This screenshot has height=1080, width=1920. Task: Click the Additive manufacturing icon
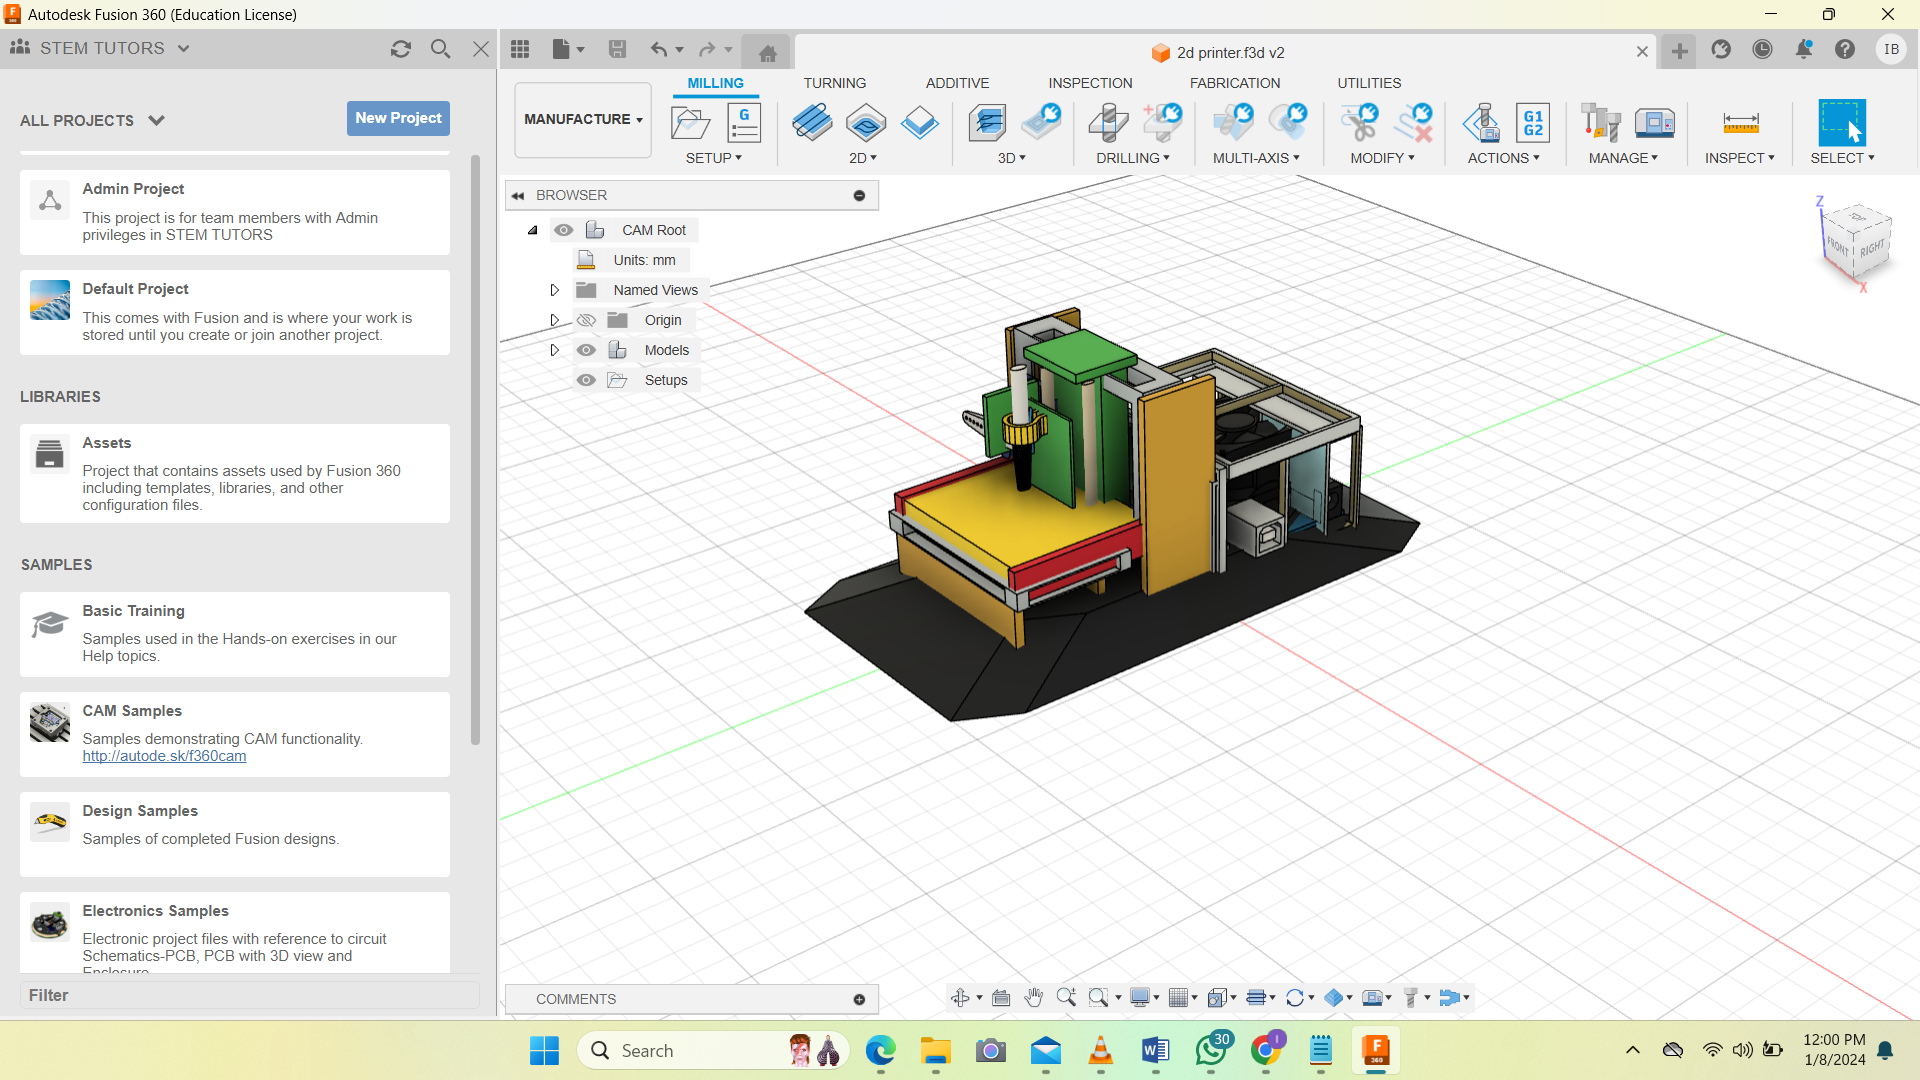click(957, 83)
